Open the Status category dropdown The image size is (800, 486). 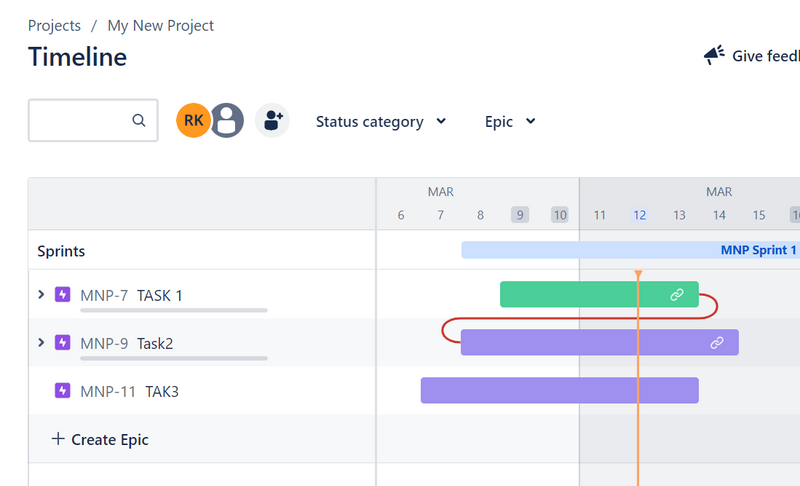click(x=381, y=122)
